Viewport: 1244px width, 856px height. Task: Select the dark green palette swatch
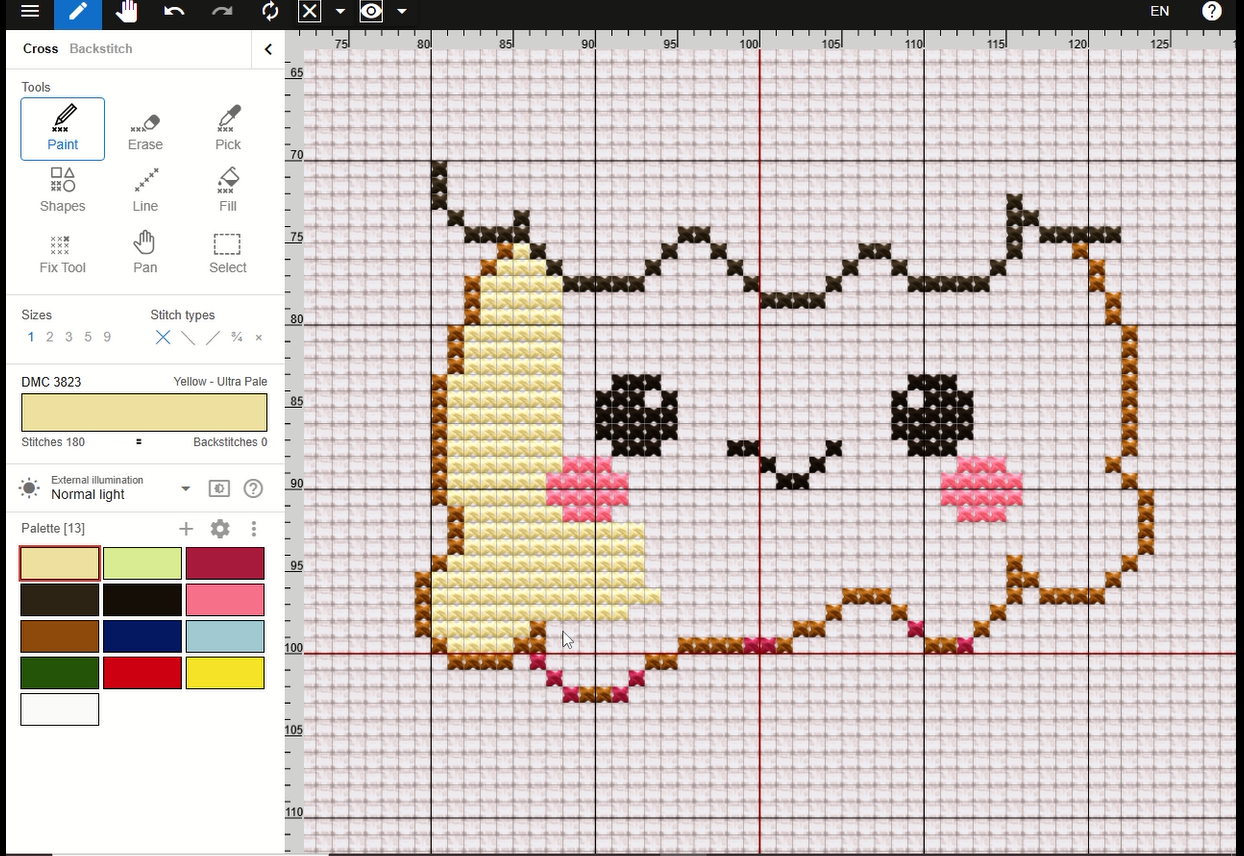pyautogui.click(x=60, y=673)
